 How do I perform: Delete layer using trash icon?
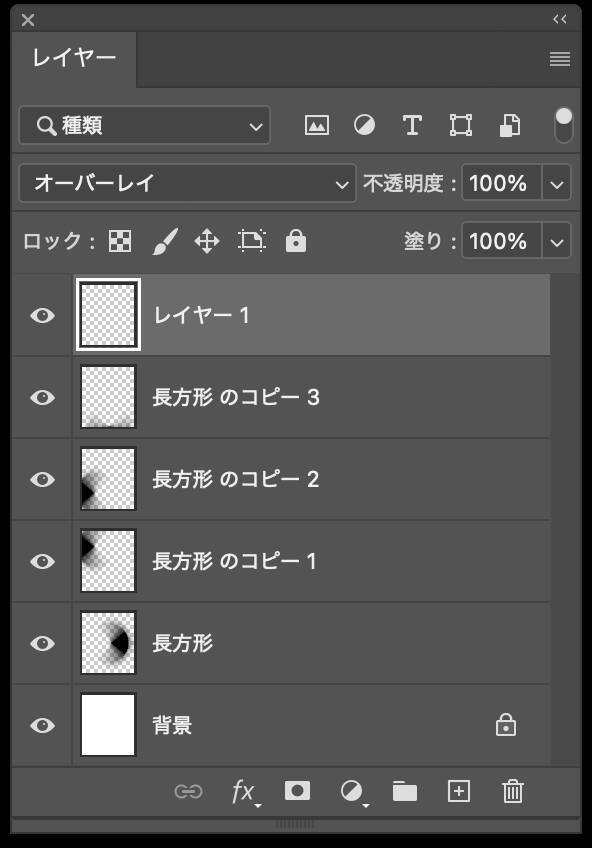[512, 791]
